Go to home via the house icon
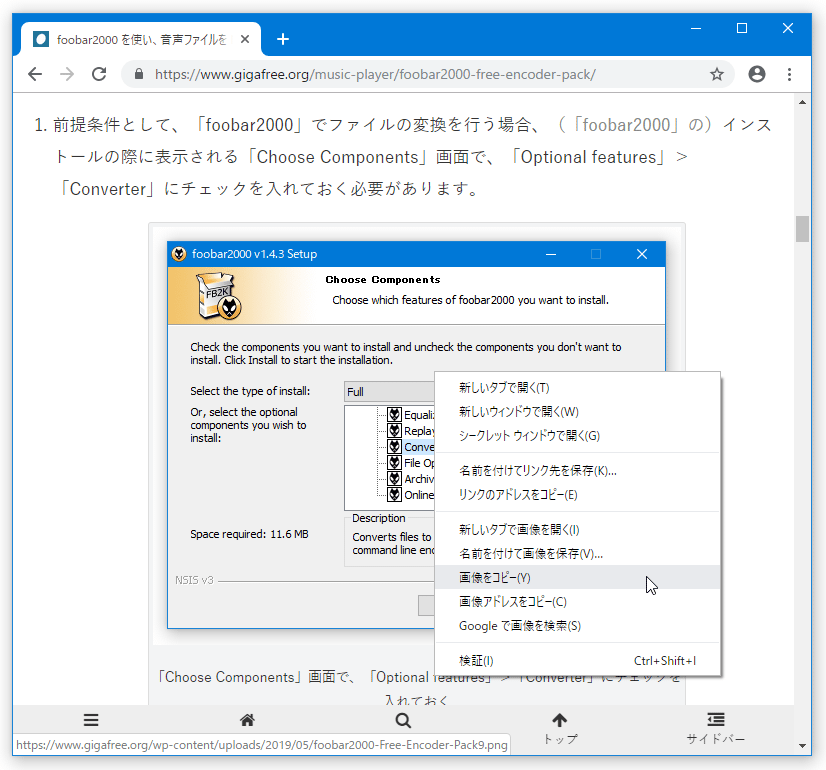This screenshot has width=826, height=770. tap(247, 720)
